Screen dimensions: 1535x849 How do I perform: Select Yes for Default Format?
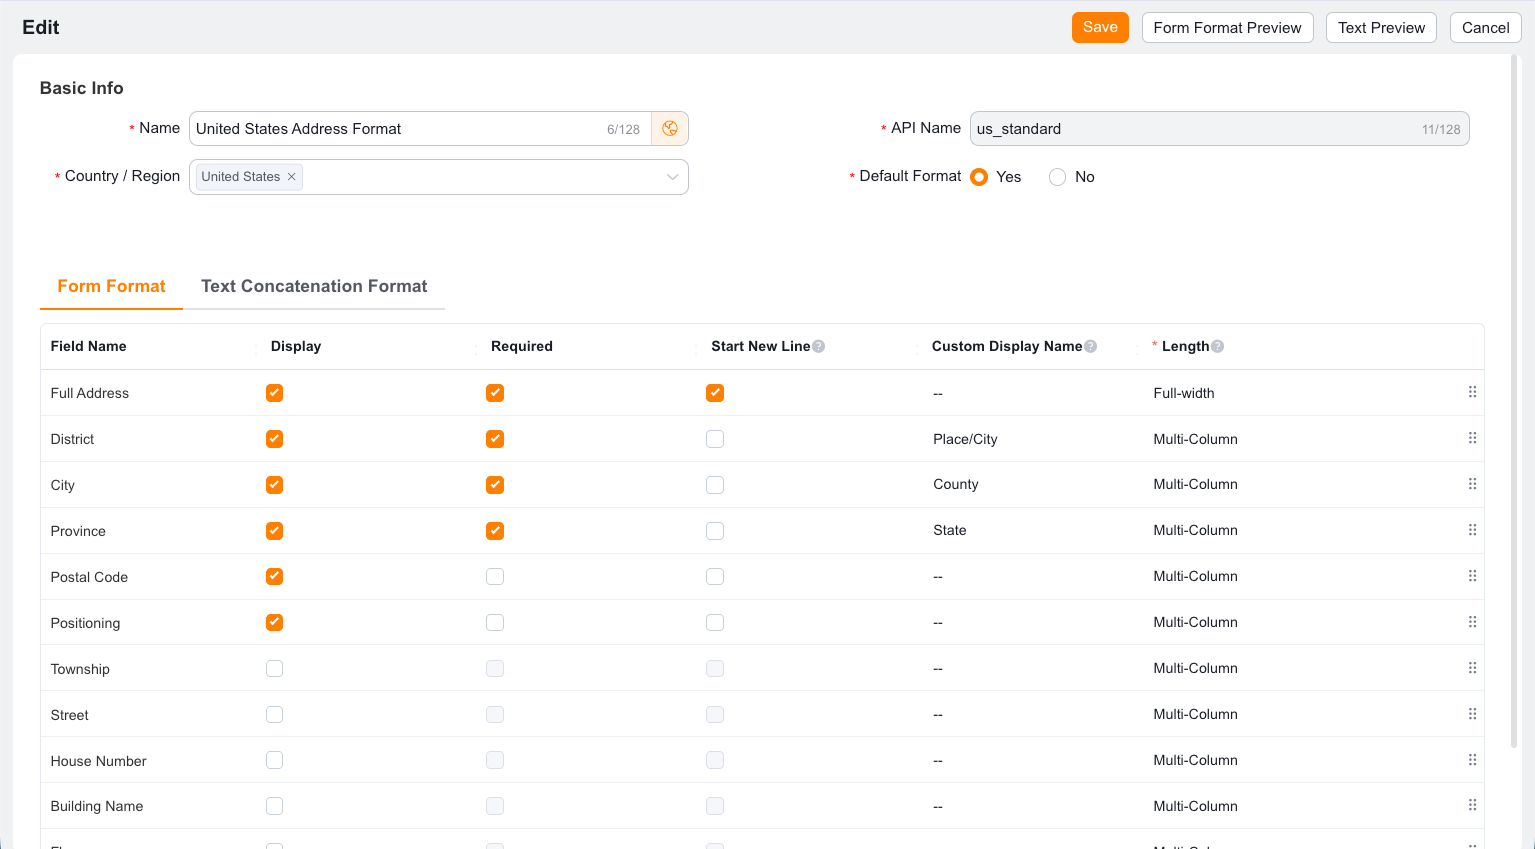[x=979, y=177]
